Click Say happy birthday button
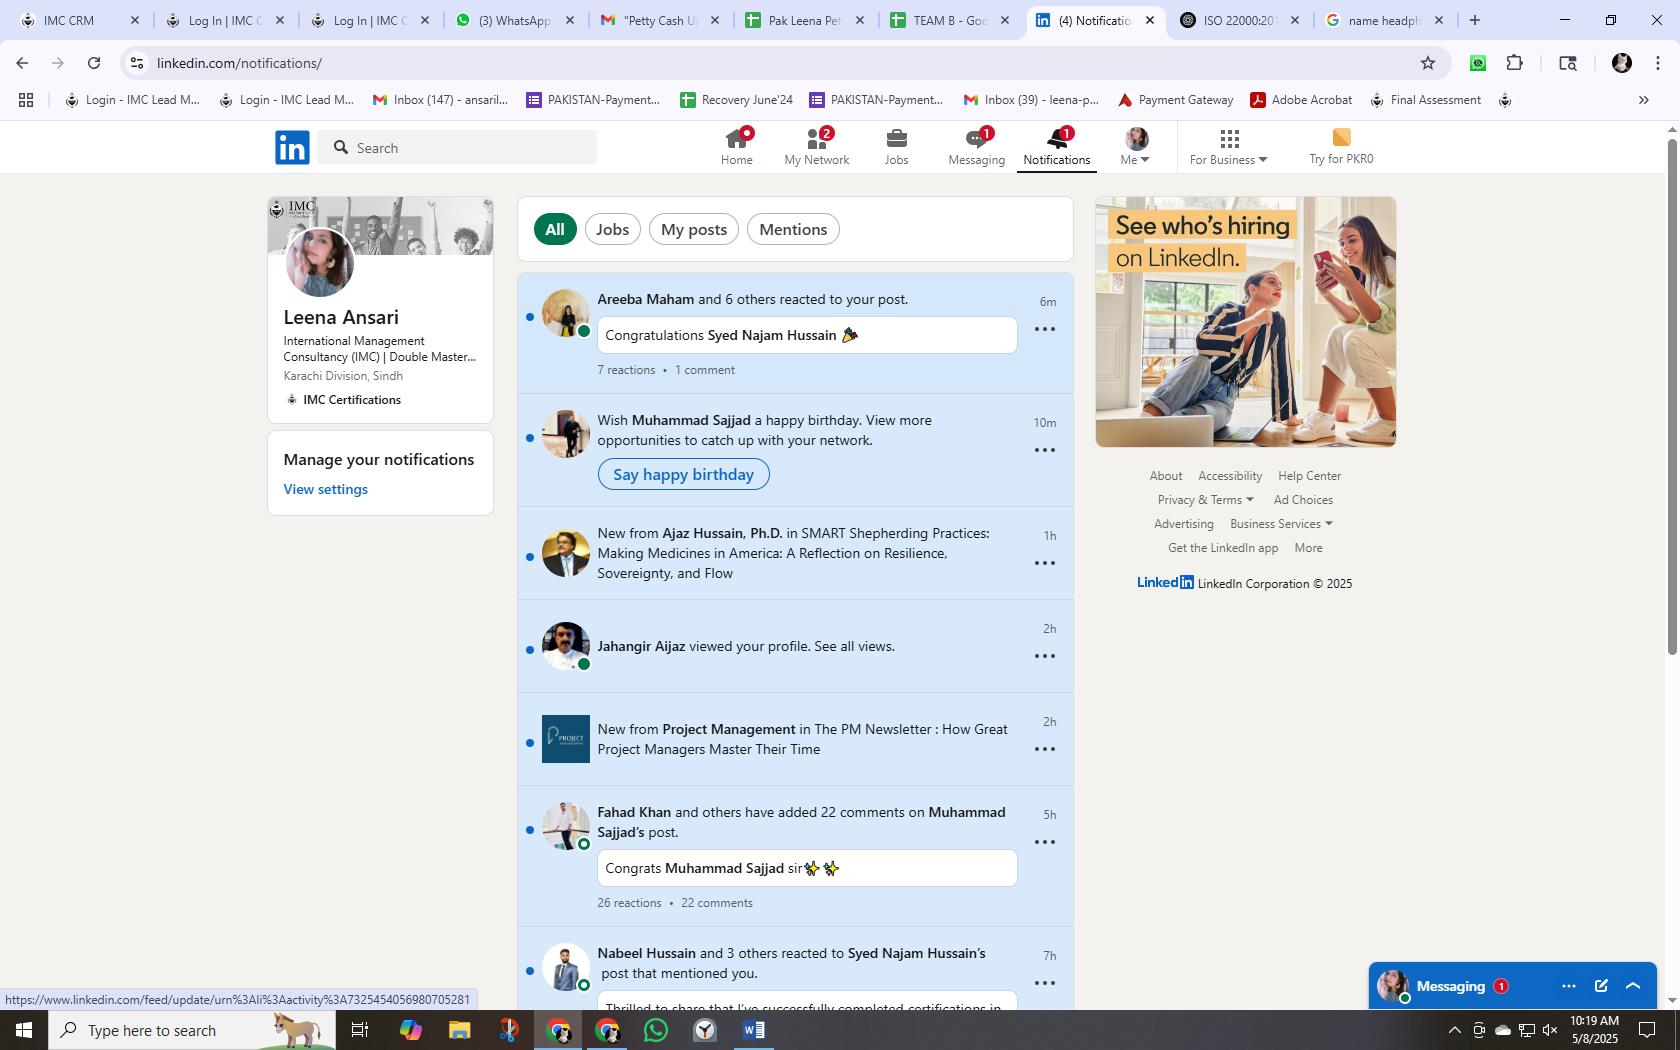1680x1050 pixels. coord(683,474)
